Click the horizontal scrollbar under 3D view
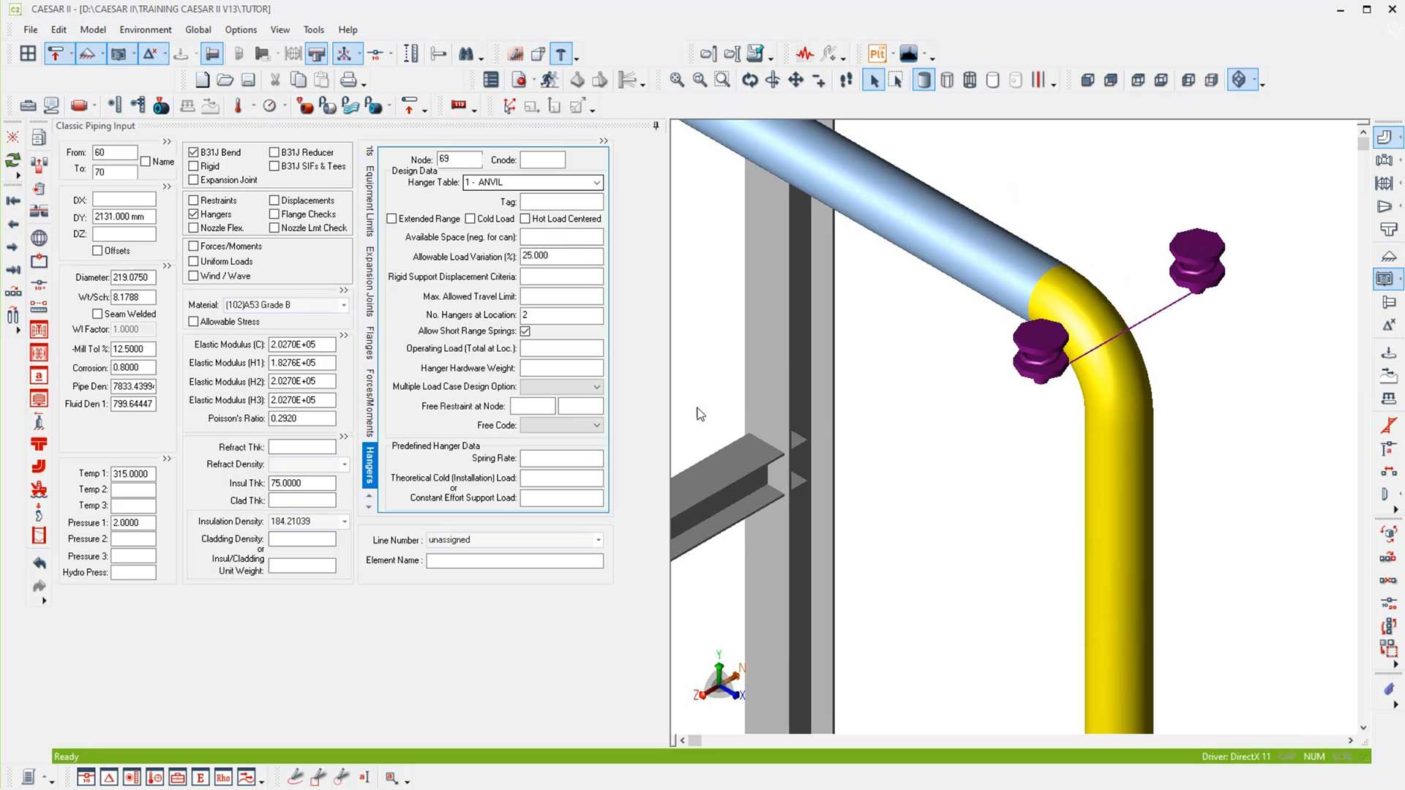The width and height of the screenshot is (1405, 790). [x=1015, y=741]
